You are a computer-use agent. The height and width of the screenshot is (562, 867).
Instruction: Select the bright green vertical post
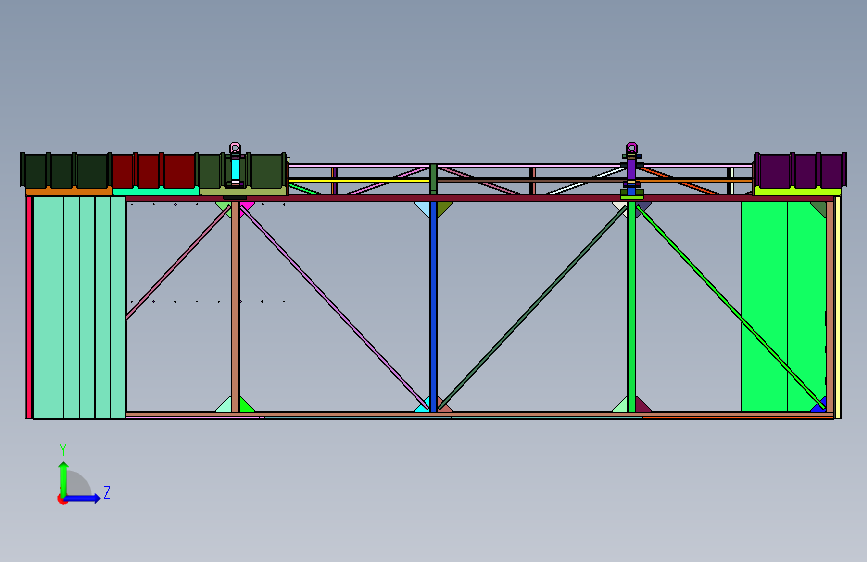(x=631, y=306)
